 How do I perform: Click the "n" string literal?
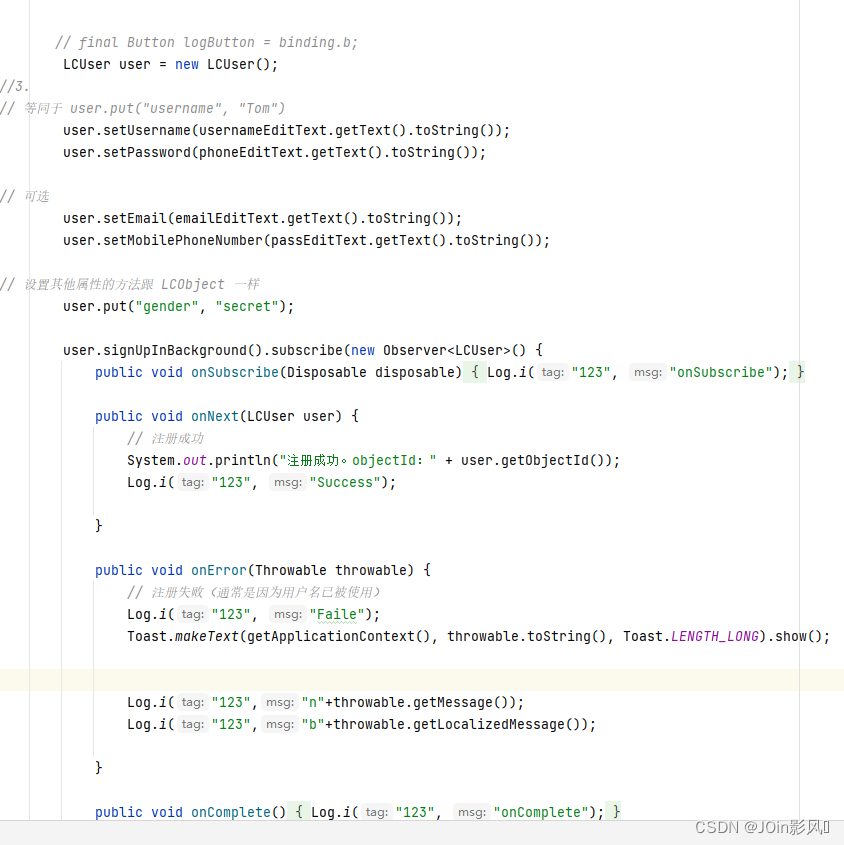pyautogui.click(x=313, y=702)
